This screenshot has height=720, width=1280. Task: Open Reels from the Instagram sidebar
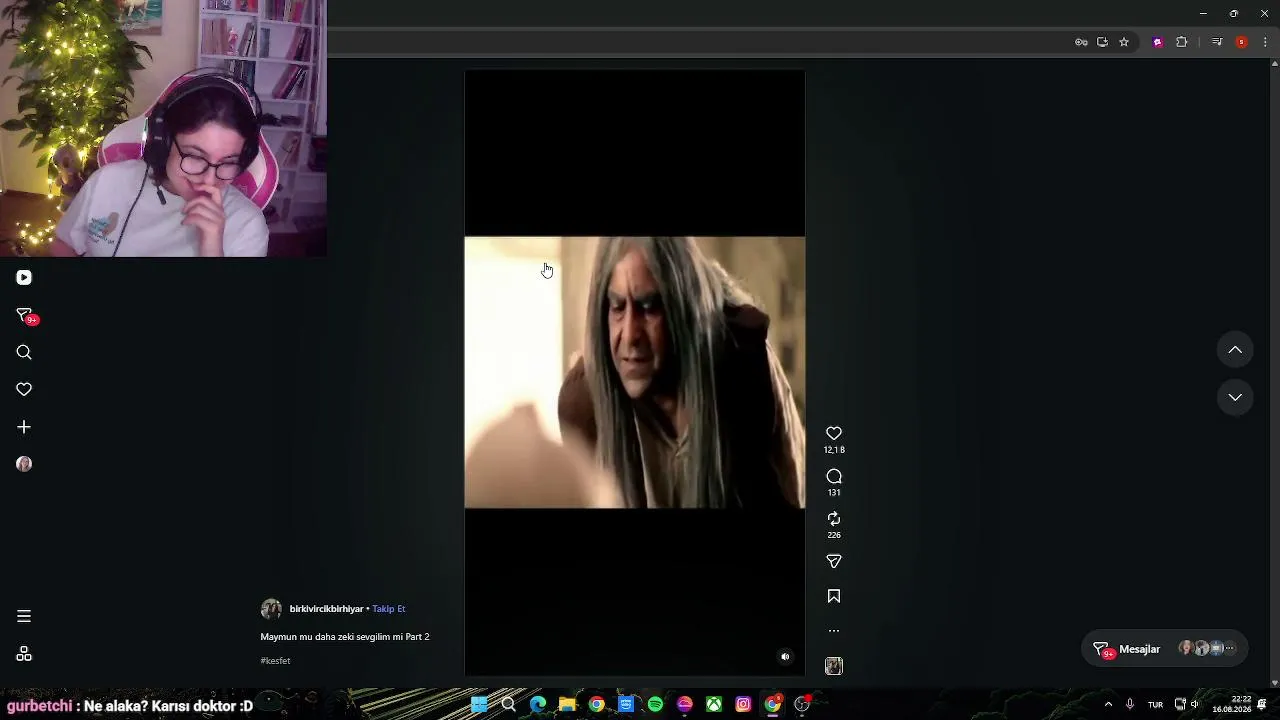click(24, 277)
